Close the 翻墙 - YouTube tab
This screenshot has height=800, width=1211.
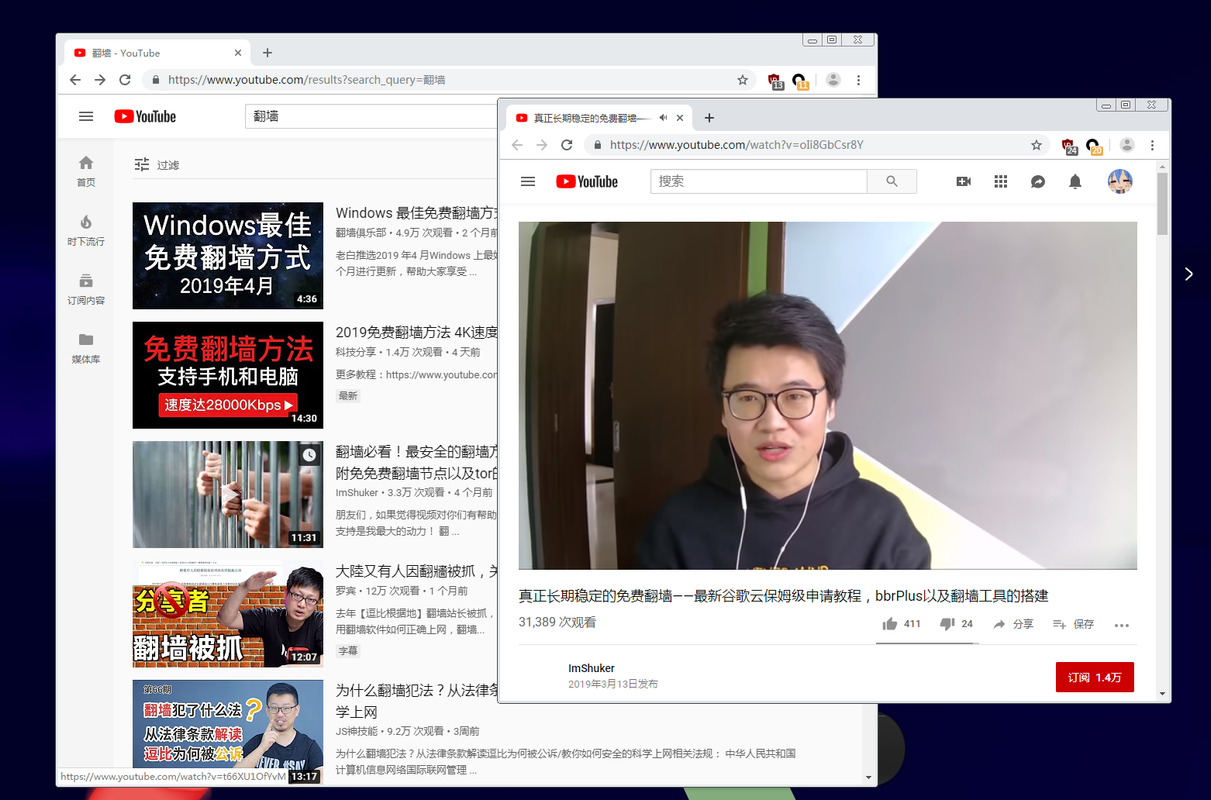(238, 53)
